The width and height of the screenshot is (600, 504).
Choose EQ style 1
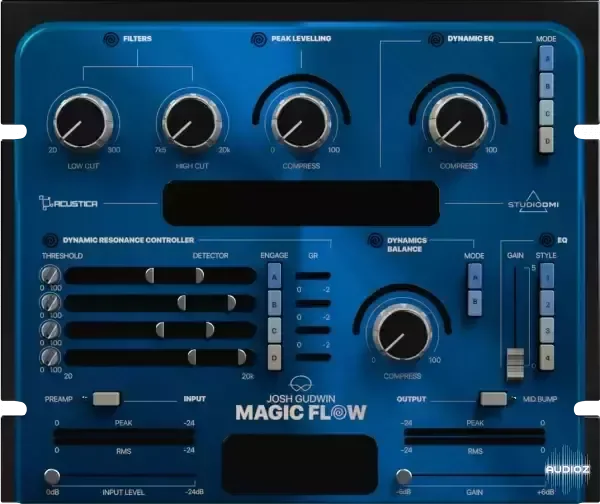tap(547, 276)
